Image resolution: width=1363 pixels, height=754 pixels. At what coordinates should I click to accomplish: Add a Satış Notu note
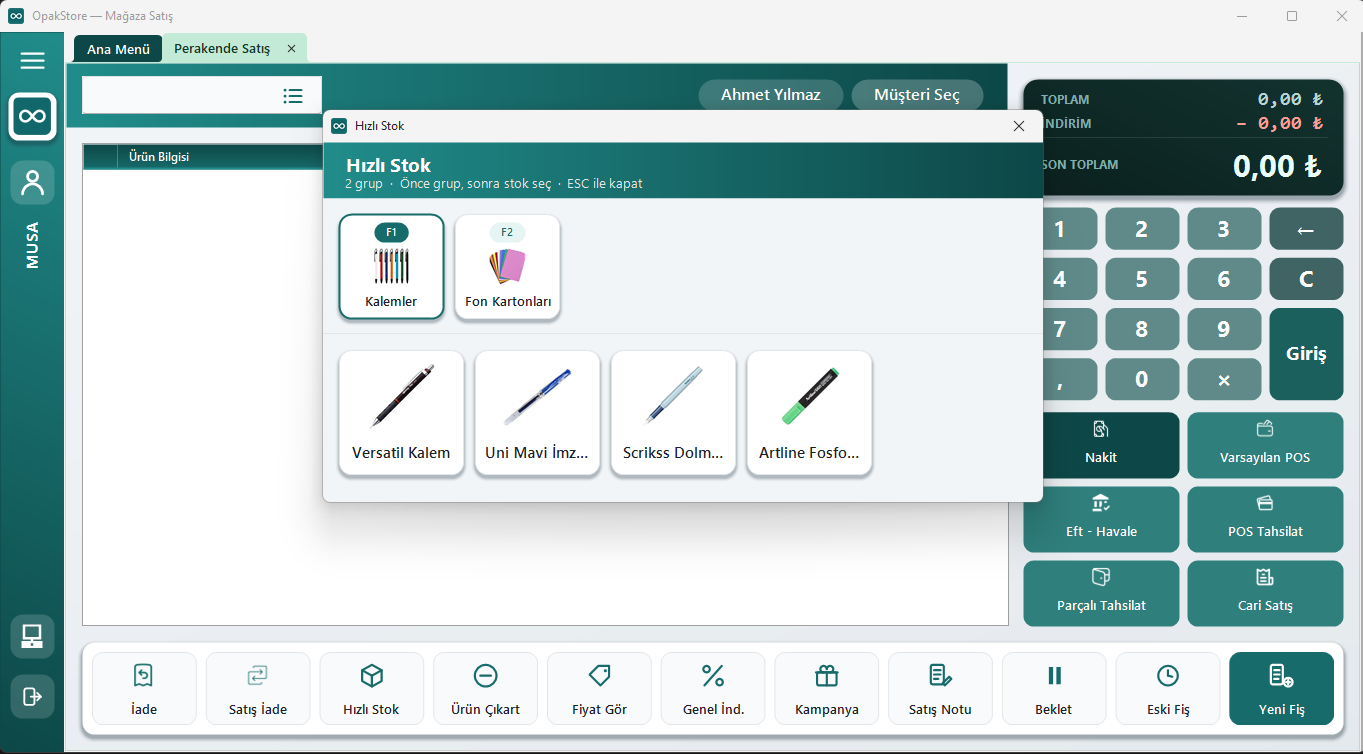(940, 689)
